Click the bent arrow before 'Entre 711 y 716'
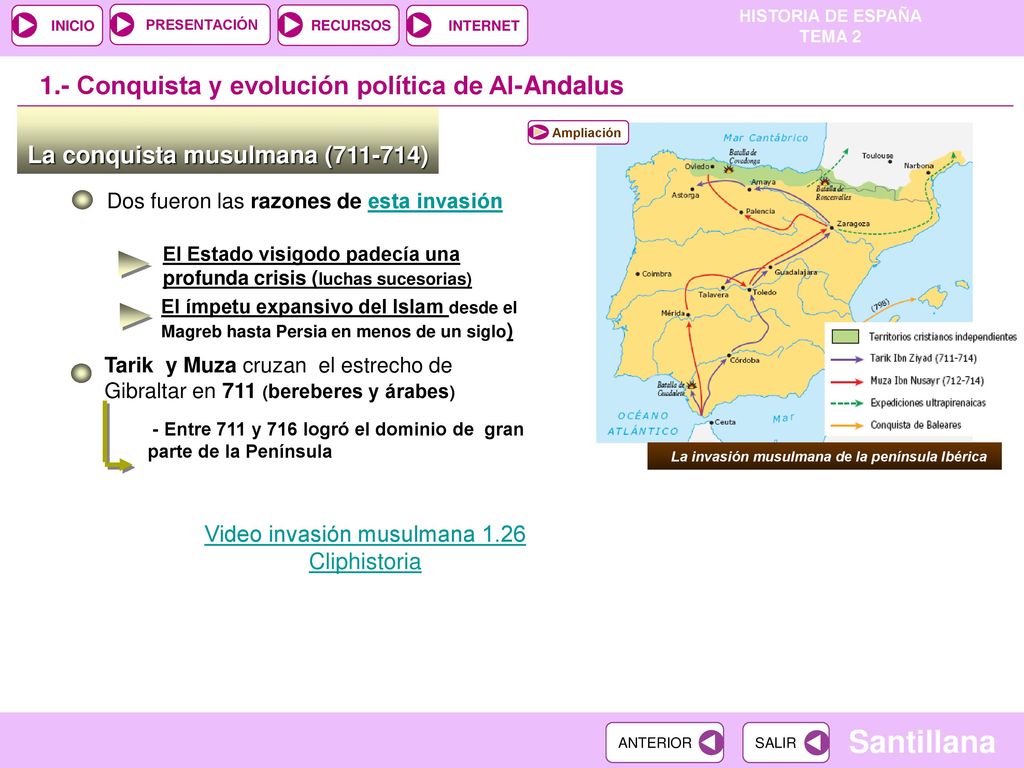The image size is (1024, 768). pyautogui.click(x=118, y=436)
